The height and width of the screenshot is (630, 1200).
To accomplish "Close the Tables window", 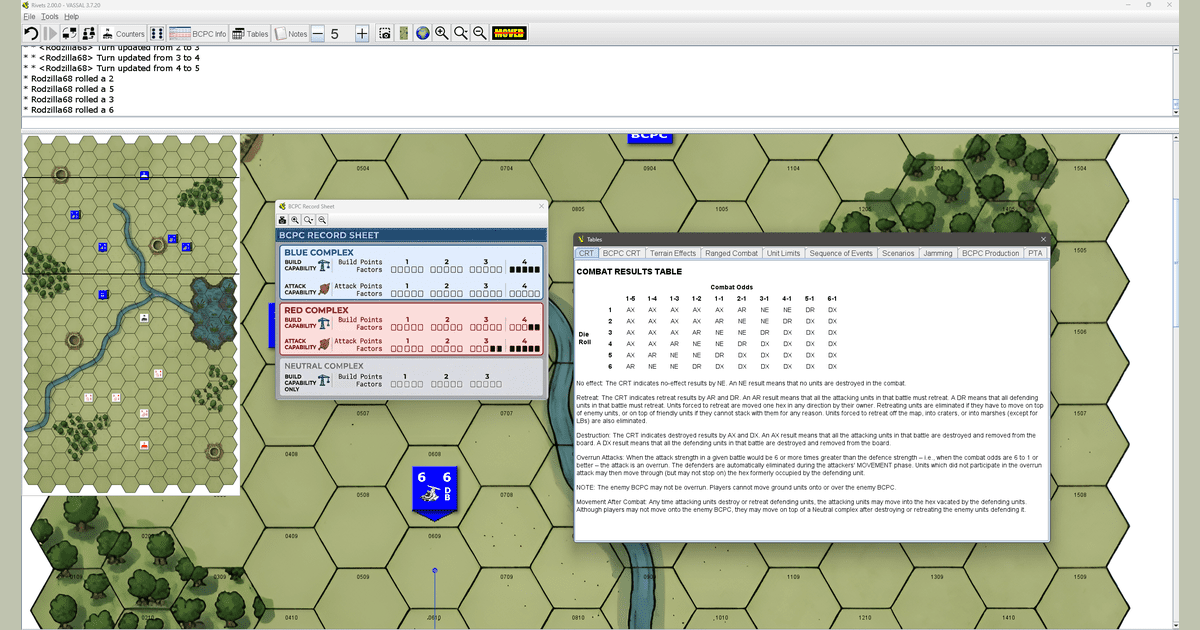I will point(1043,239).
